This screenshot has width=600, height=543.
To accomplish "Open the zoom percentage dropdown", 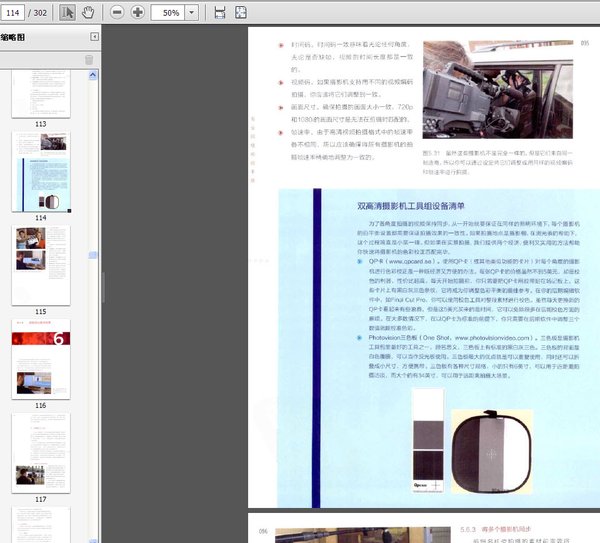I will point(194,13).
